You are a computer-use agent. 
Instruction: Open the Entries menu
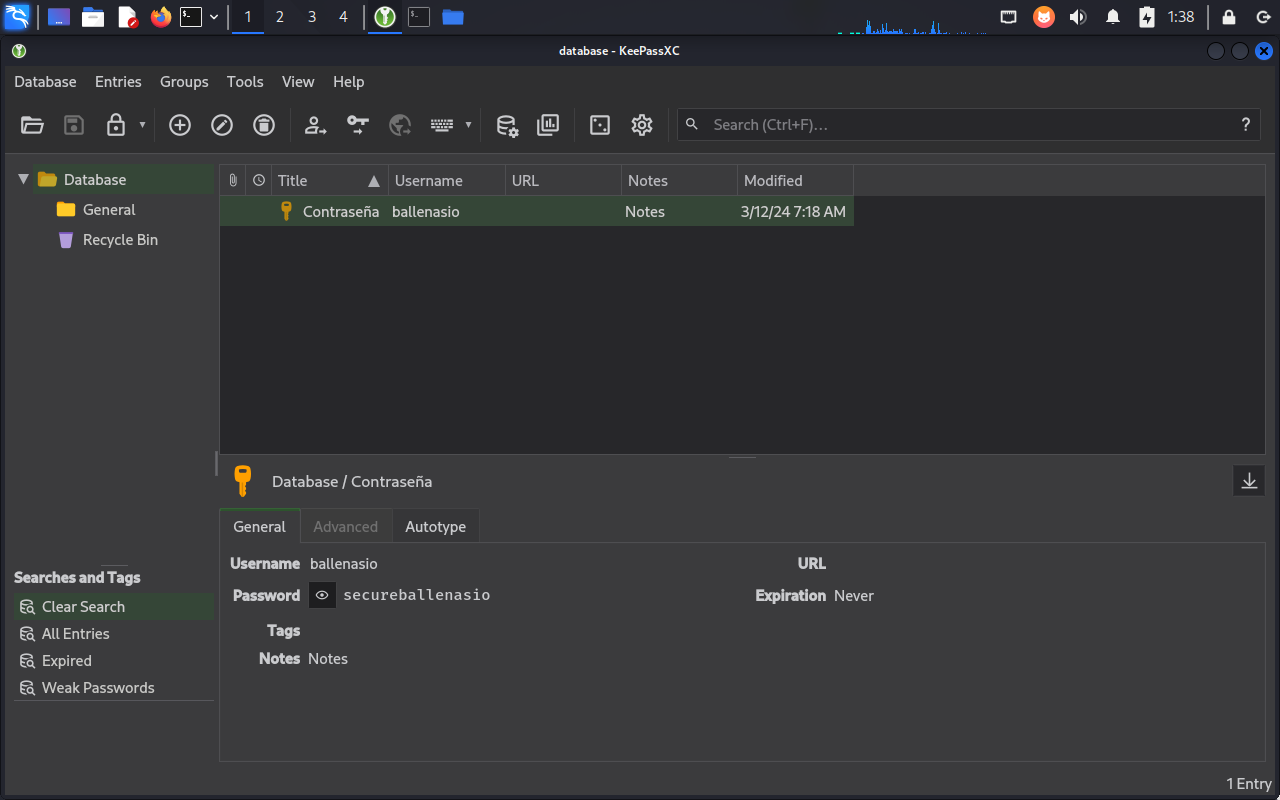pos(118,82)
